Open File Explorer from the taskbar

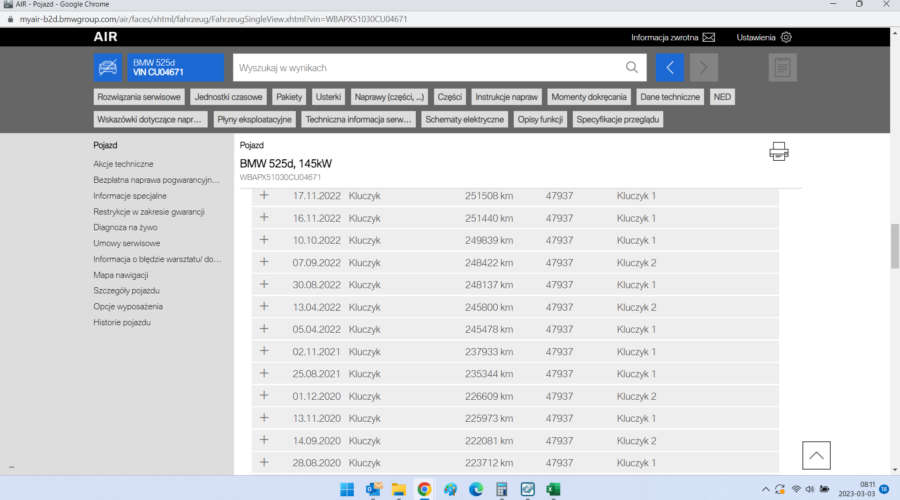coord(399,489)
